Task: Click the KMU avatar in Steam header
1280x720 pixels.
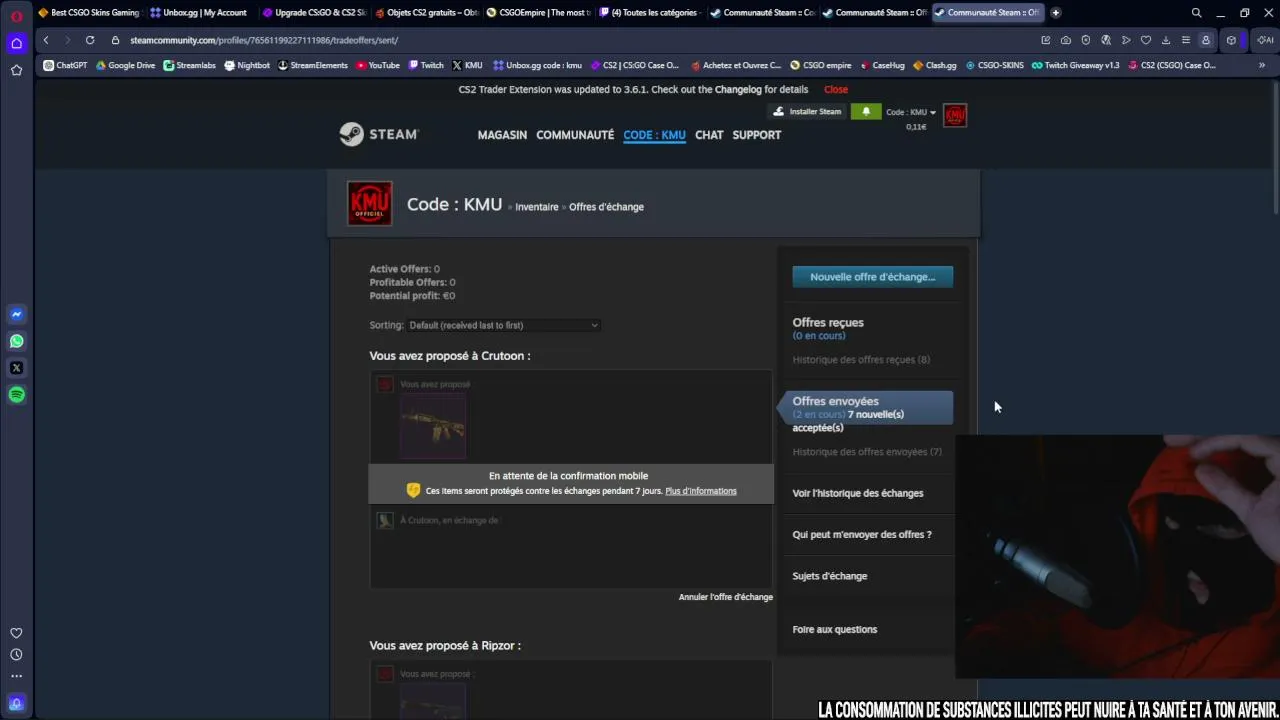Action: click(955, 115)
